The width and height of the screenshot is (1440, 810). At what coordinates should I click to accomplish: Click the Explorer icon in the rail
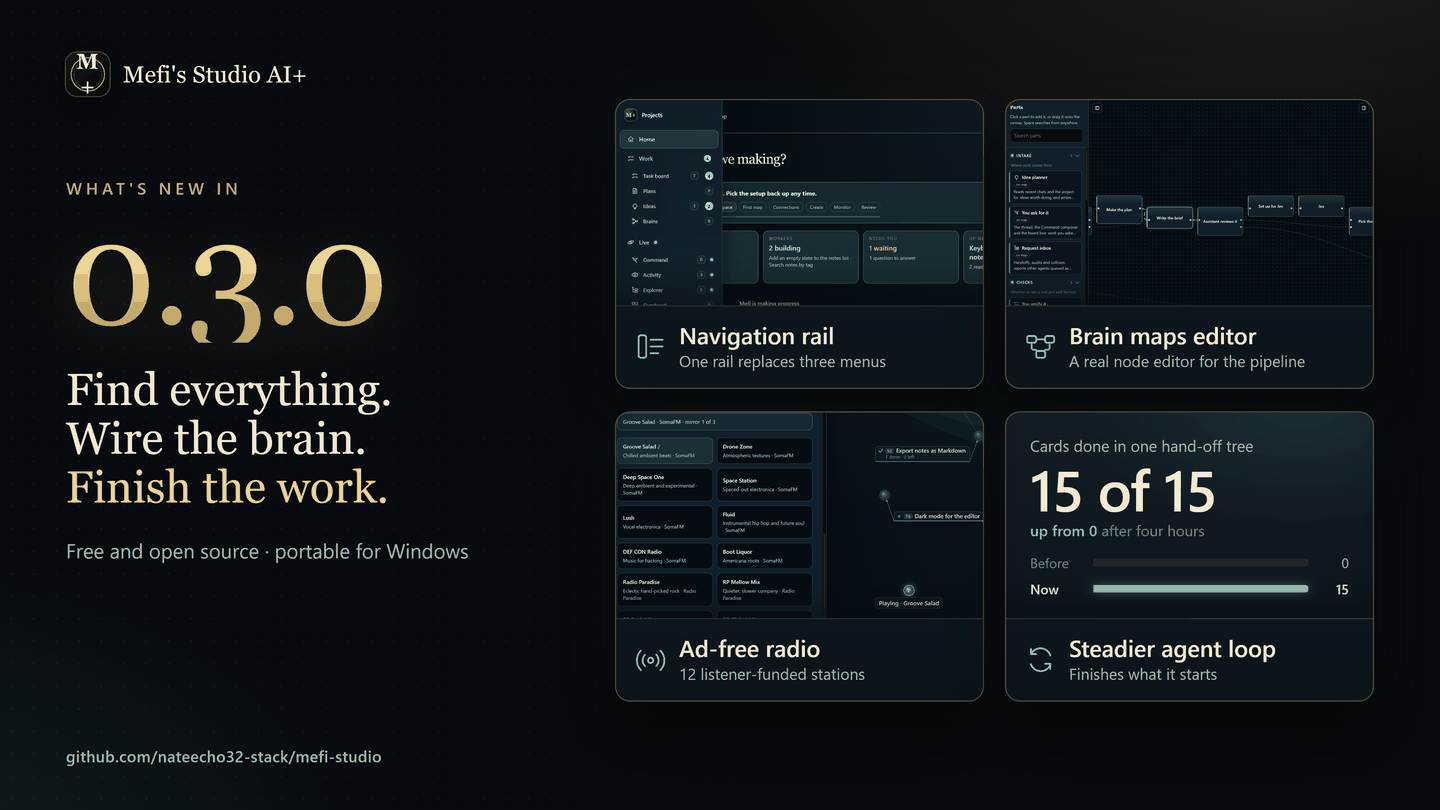click(635, 290)
